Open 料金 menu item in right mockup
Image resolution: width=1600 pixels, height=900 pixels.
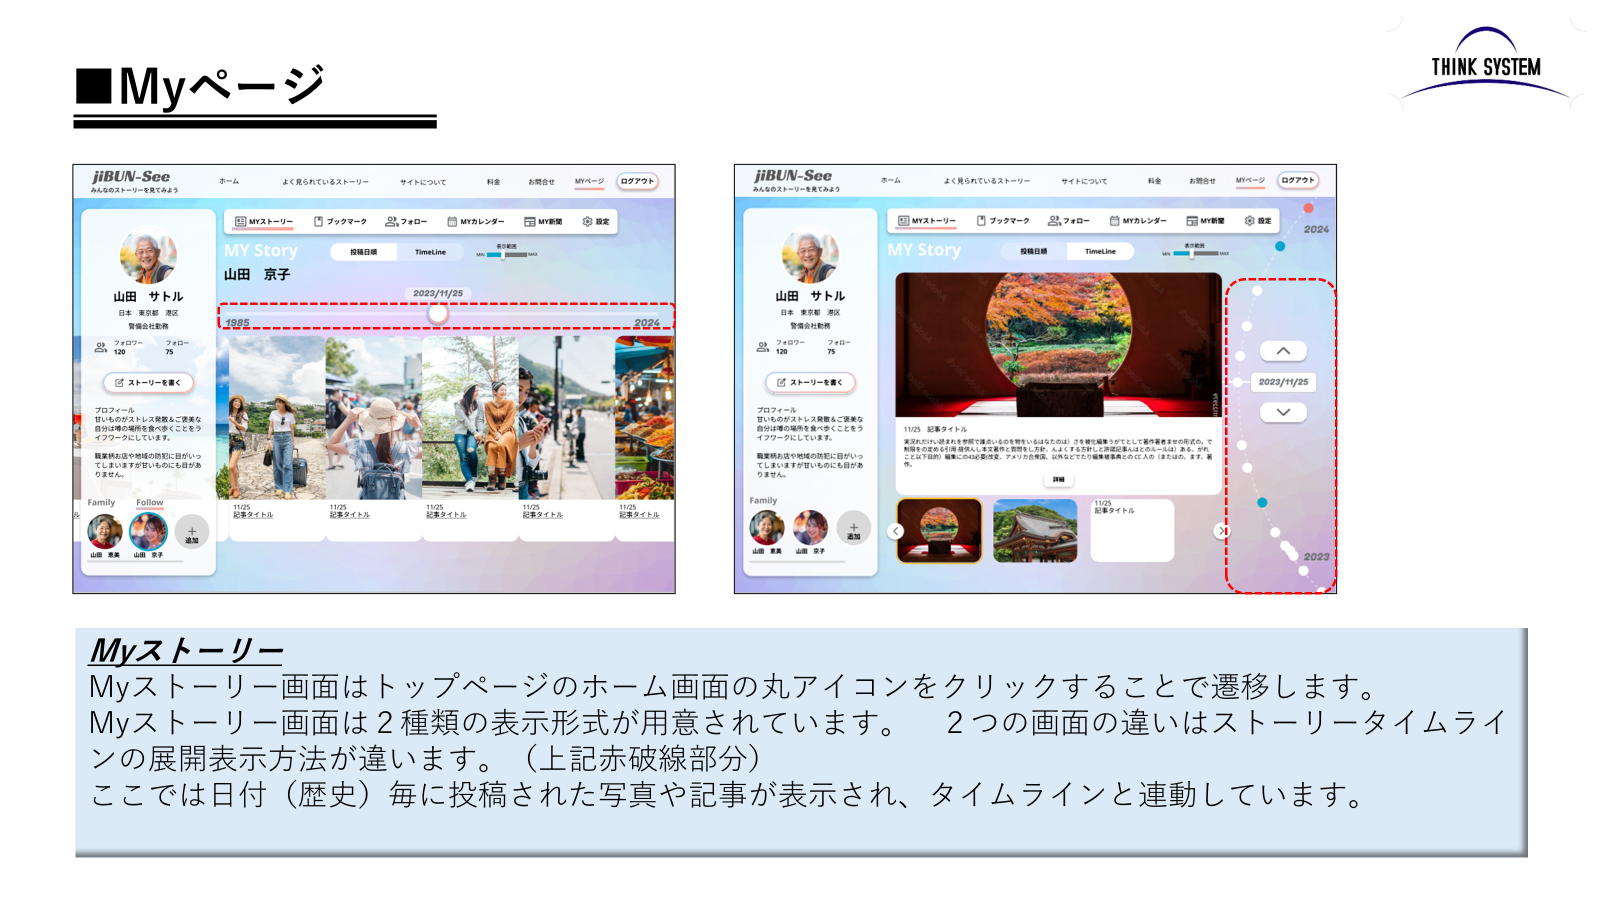(x=1154, y=181)
